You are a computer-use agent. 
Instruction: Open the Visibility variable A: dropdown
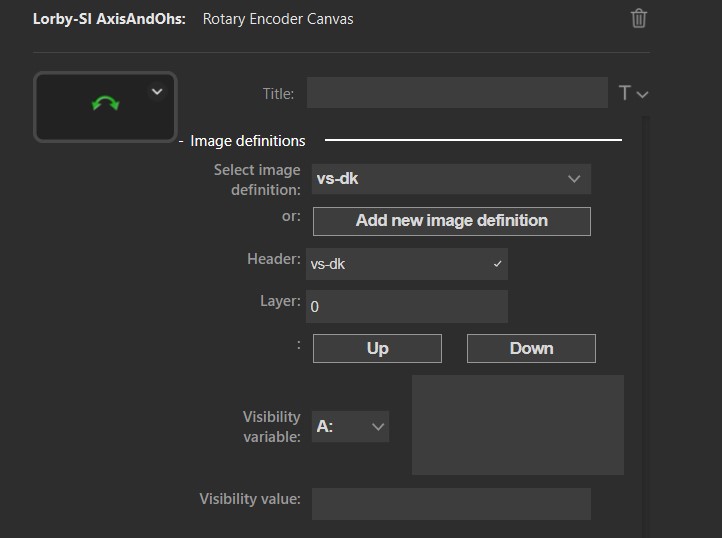pos(350,427)
